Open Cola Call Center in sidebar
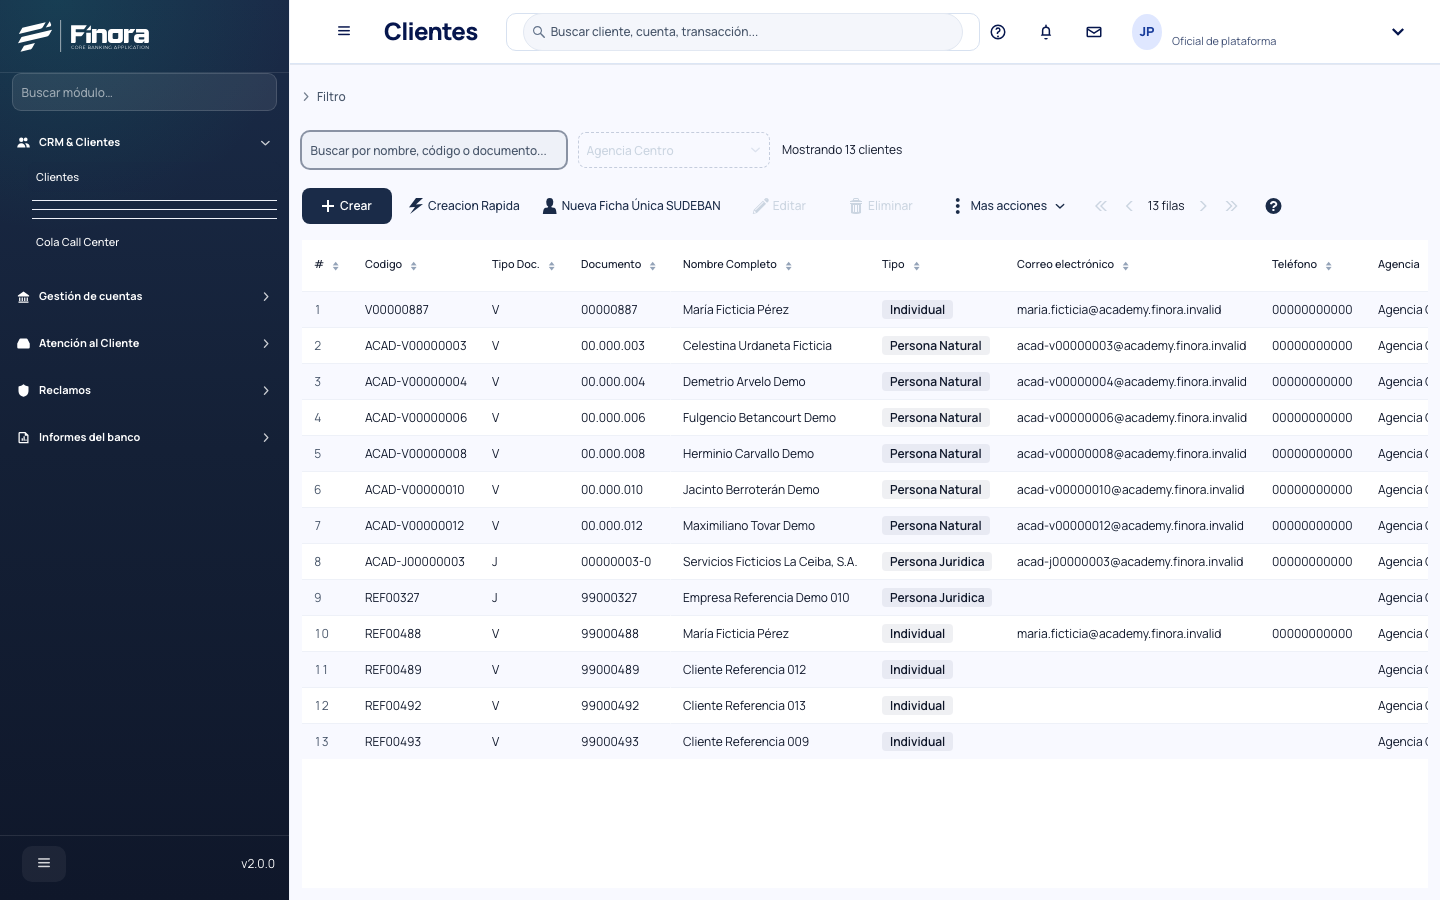This screenshot has height=900, width=1440. (x=77, y=242)
